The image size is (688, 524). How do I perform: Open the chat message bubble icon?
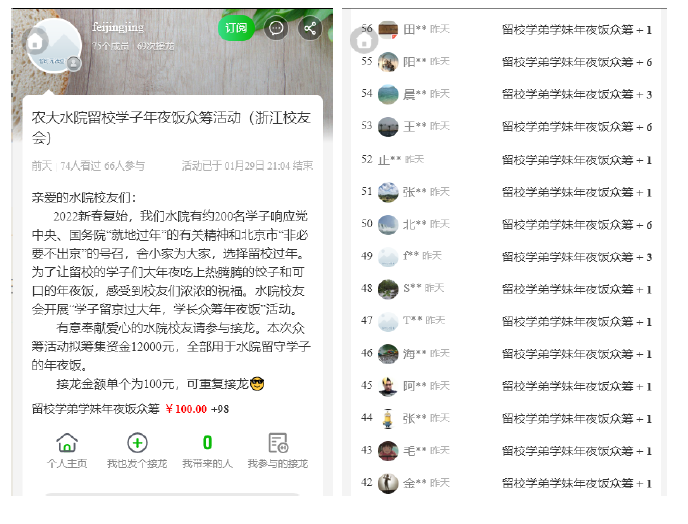point(276,29)
